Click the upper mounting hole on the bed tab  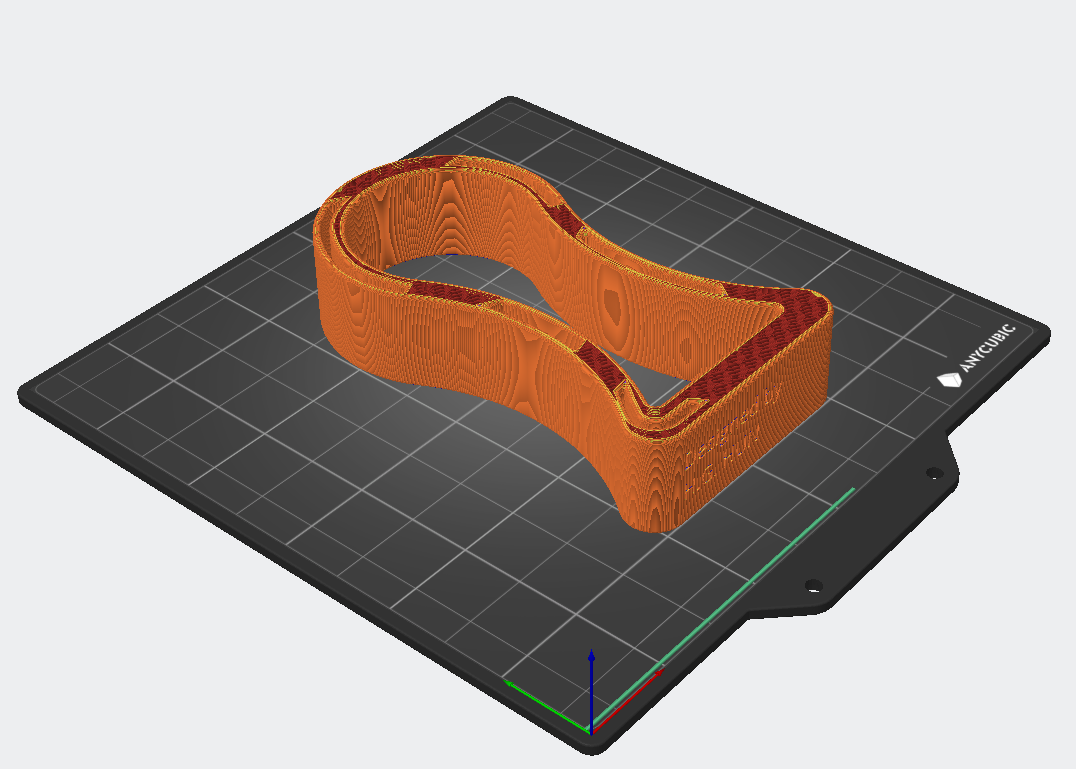tap(933, 473)
